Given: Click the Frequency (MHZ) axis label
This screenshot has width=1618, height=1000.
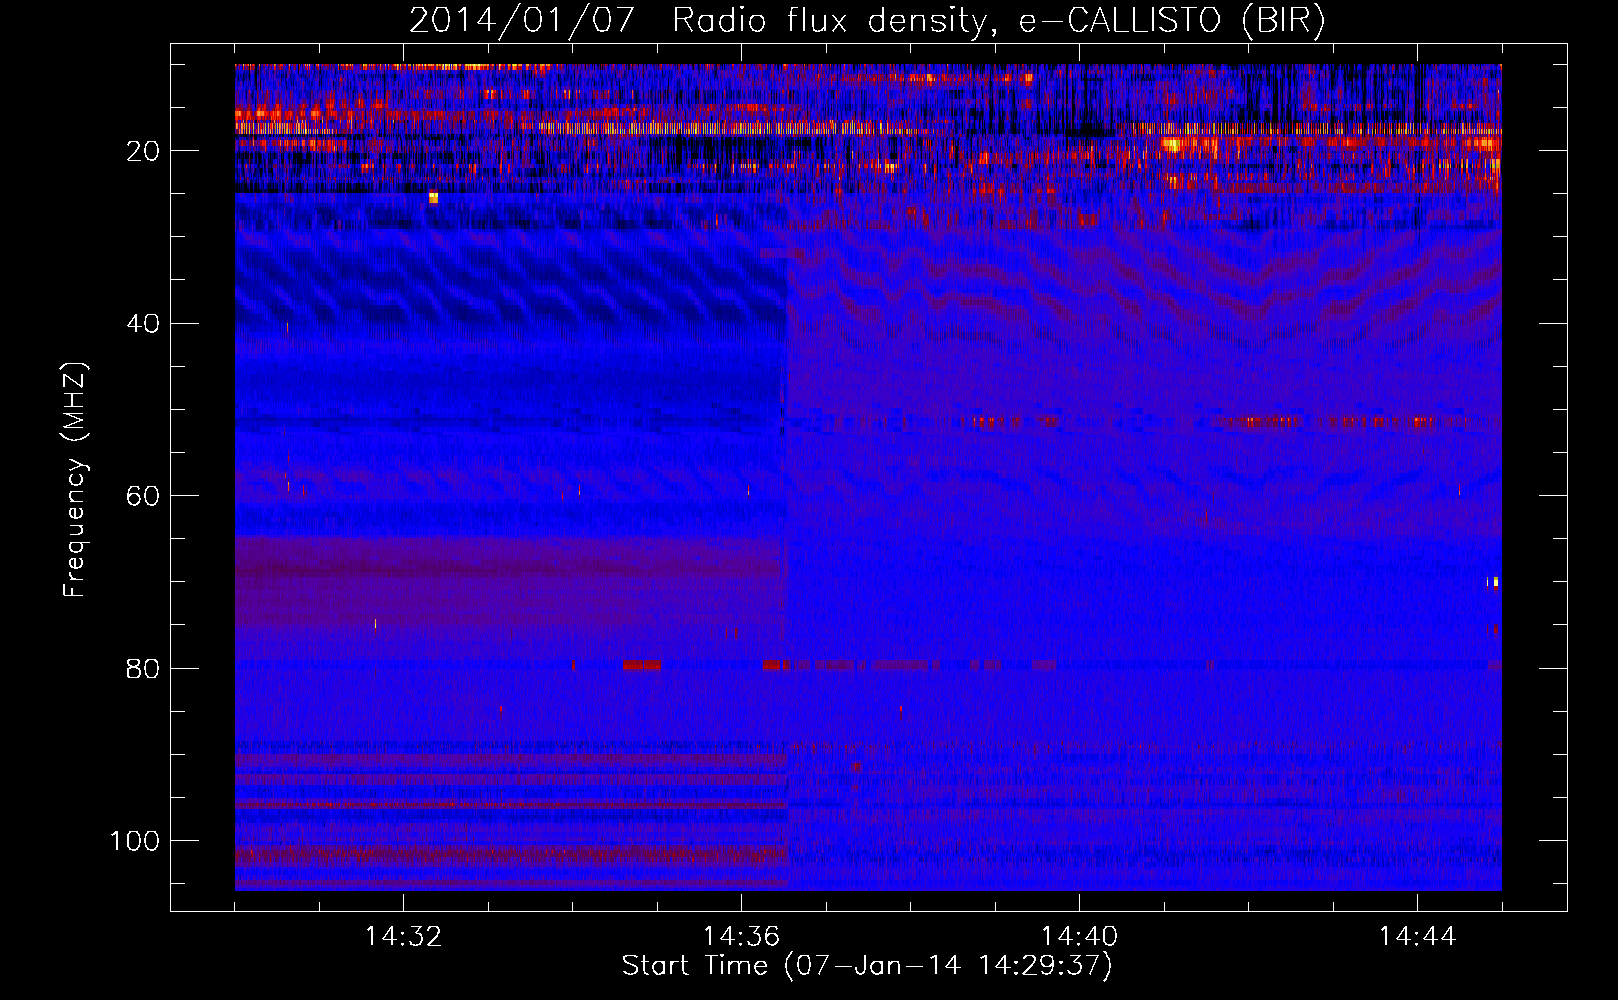Looking at the screenshot, I should point(75,479).
